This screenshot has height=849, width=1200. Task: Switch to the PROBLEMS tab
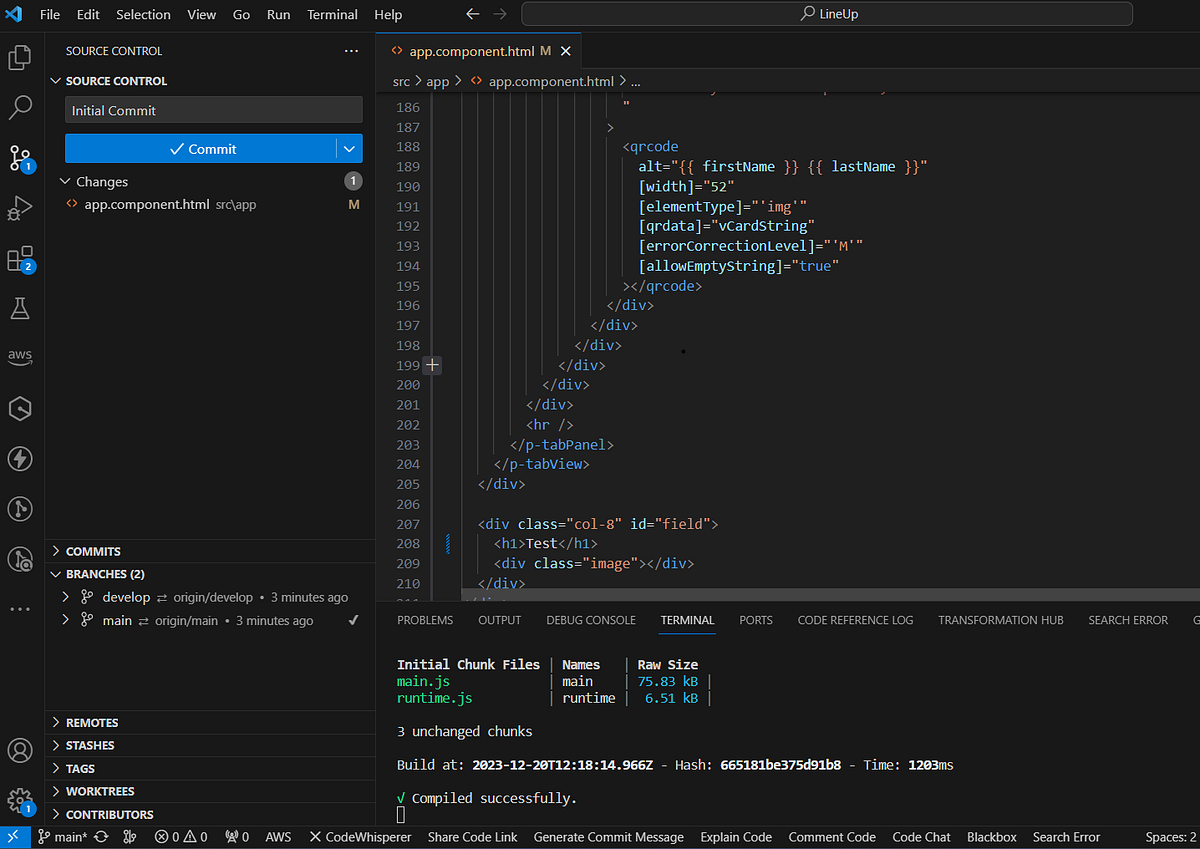pos(424,620)
